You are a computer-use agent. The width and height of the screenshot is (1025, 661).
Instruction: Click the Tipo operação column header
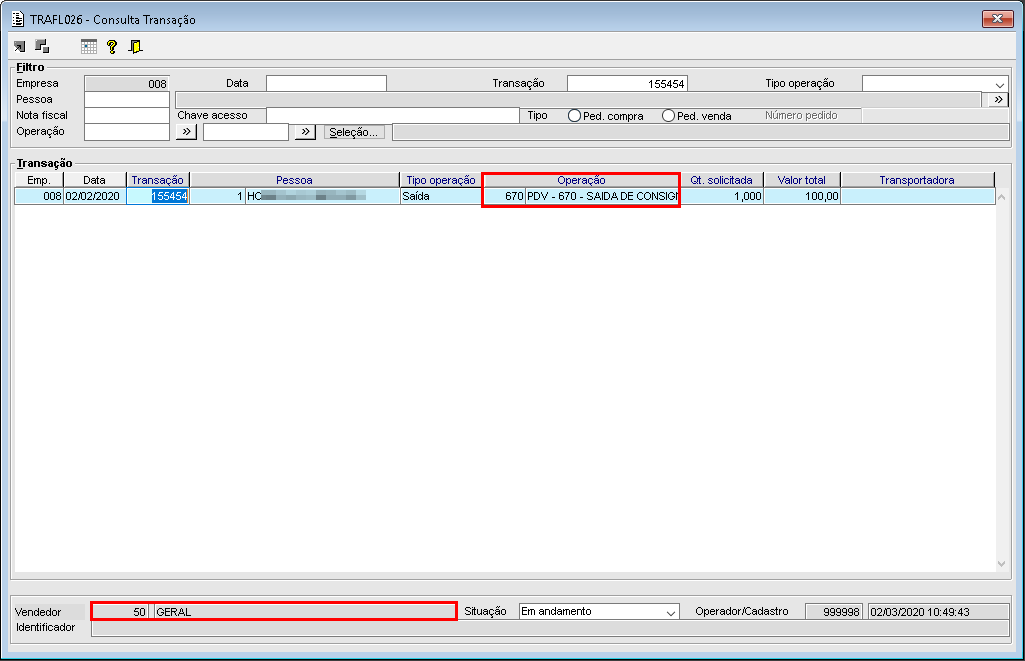(x=441, y=180)
